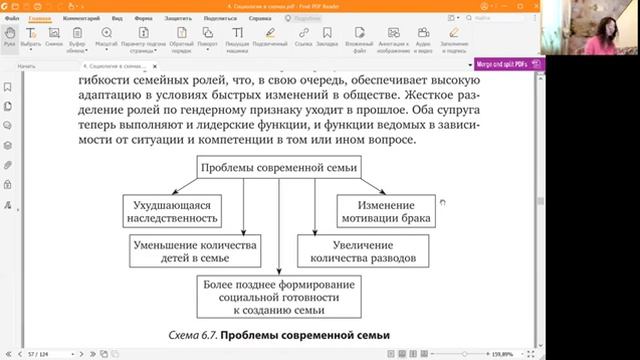Open the tab list dropdown arrow

[x=470, y=65]
